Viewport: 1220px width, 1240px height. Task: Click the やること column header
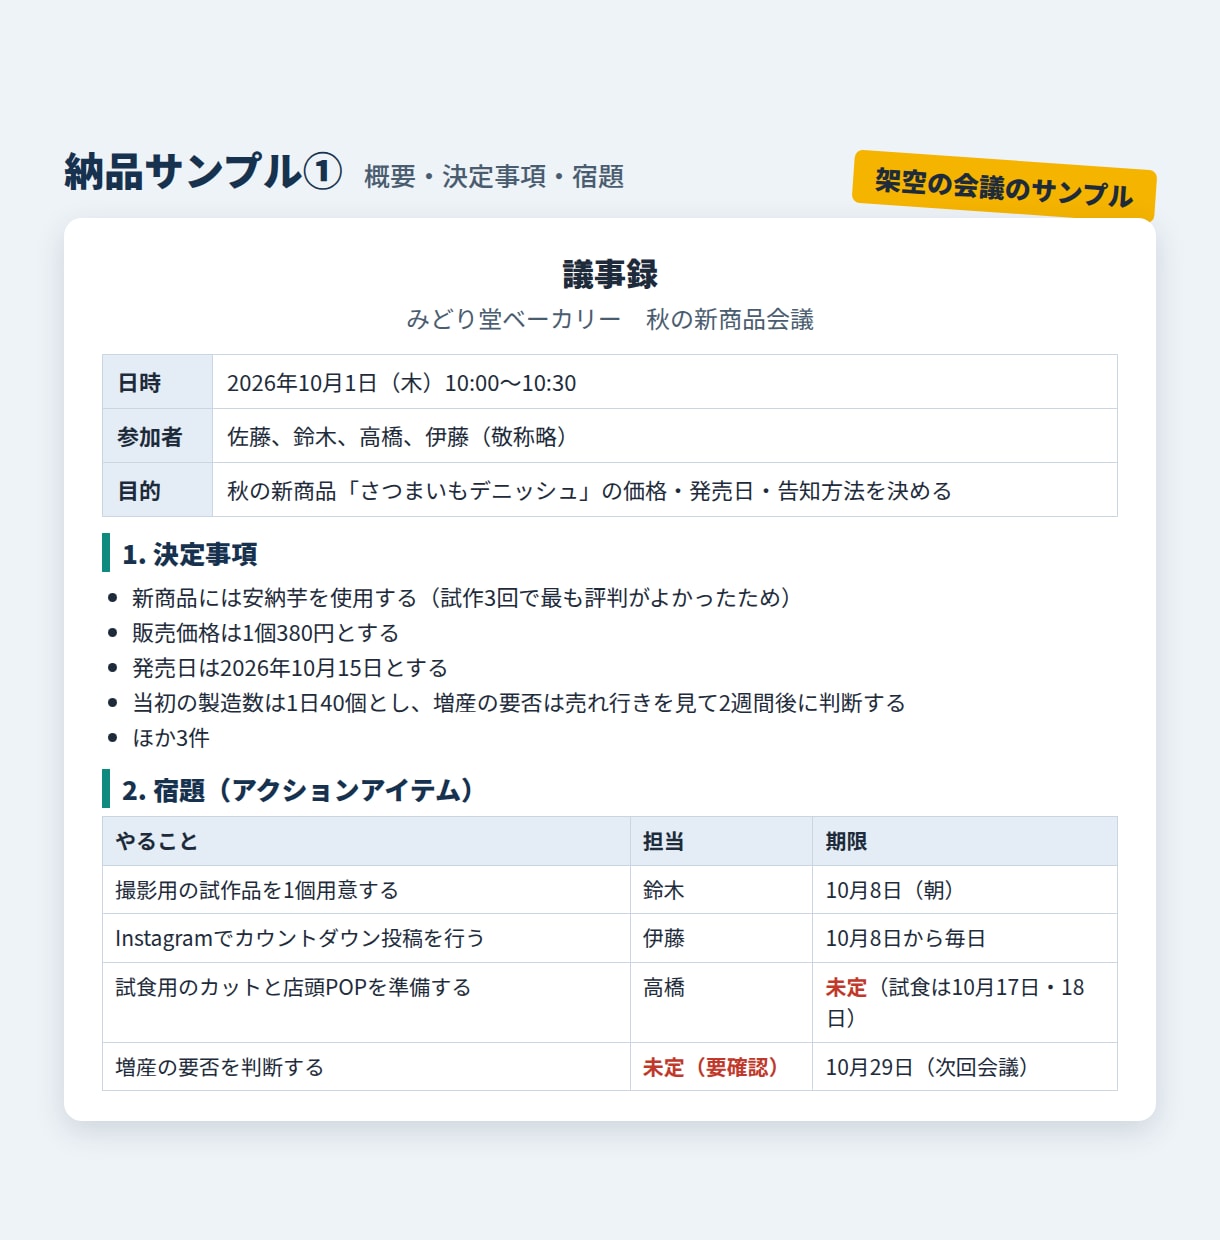point(366,841)
